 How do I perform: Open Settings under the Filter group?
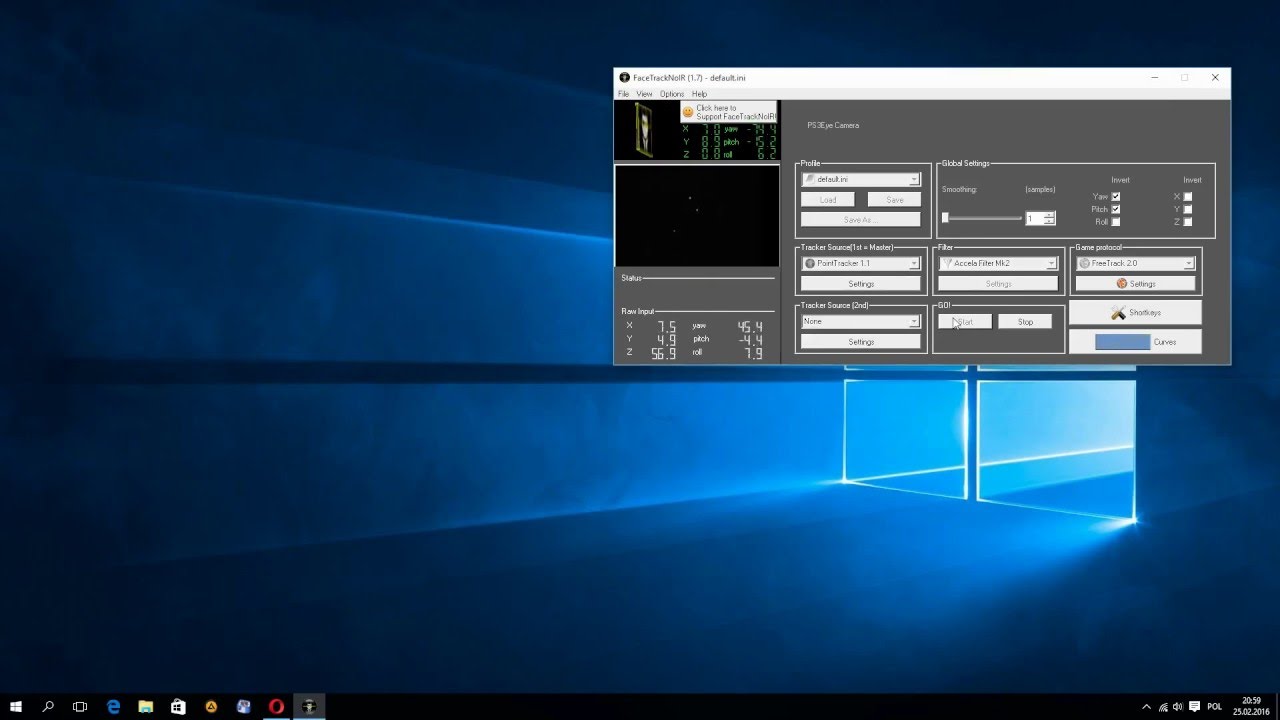(998, 284)
